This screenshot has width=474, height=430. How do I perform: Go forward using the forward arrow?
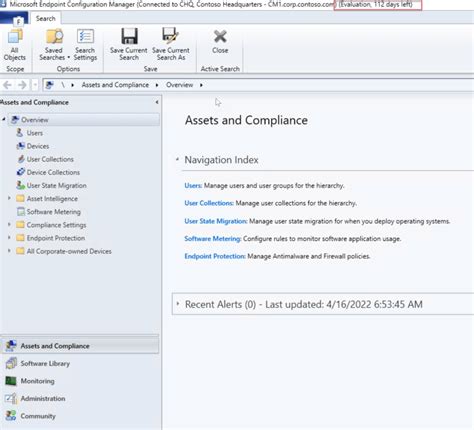[x=22, y=85]
